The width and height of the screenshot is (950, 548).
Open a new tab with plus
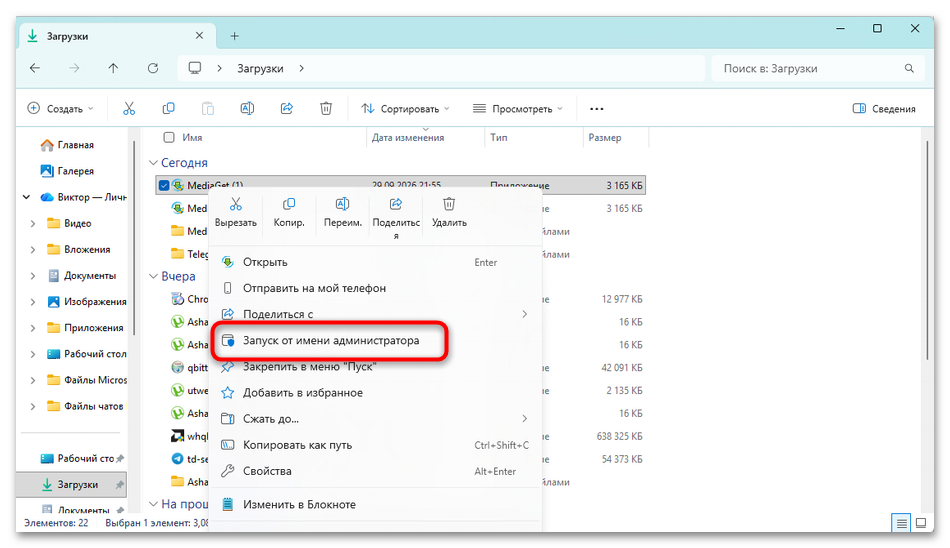[x=234, y=36]
